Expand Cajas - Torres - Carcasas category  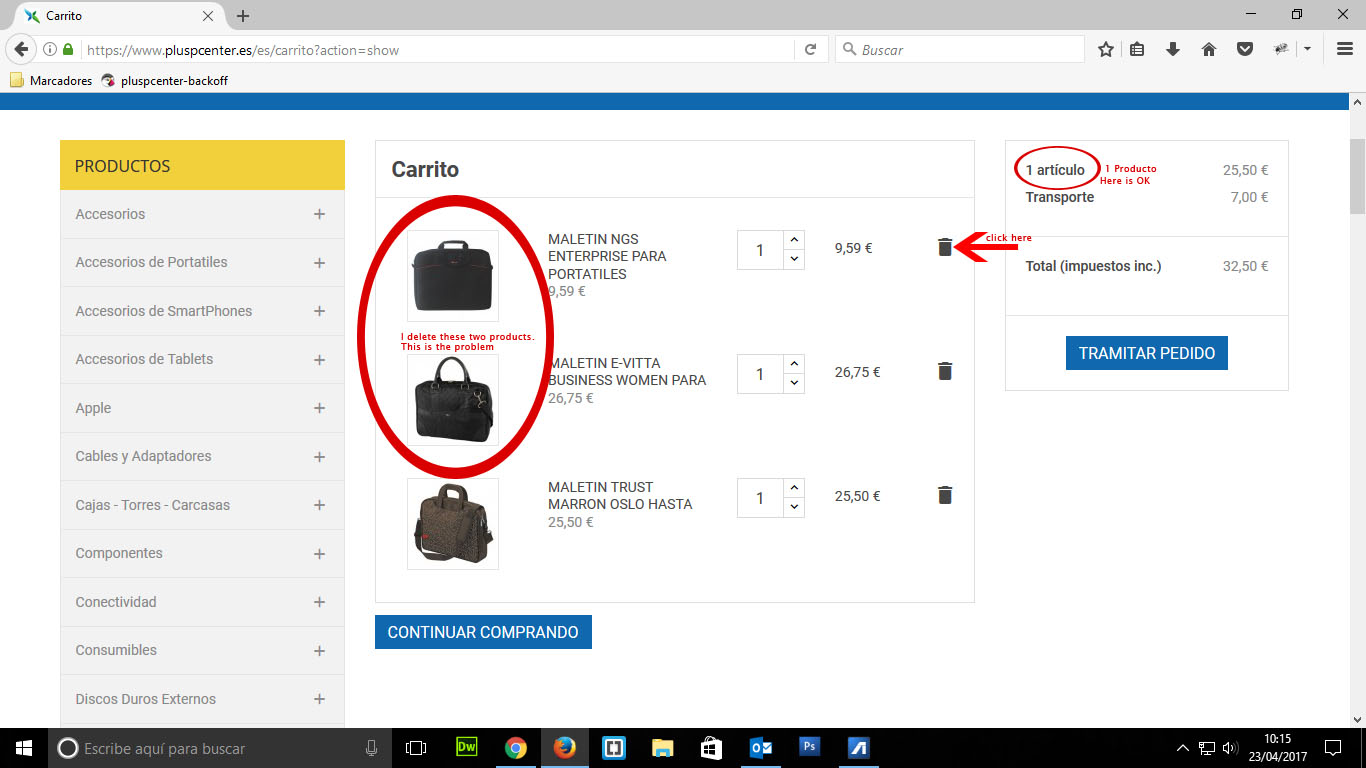319,505
